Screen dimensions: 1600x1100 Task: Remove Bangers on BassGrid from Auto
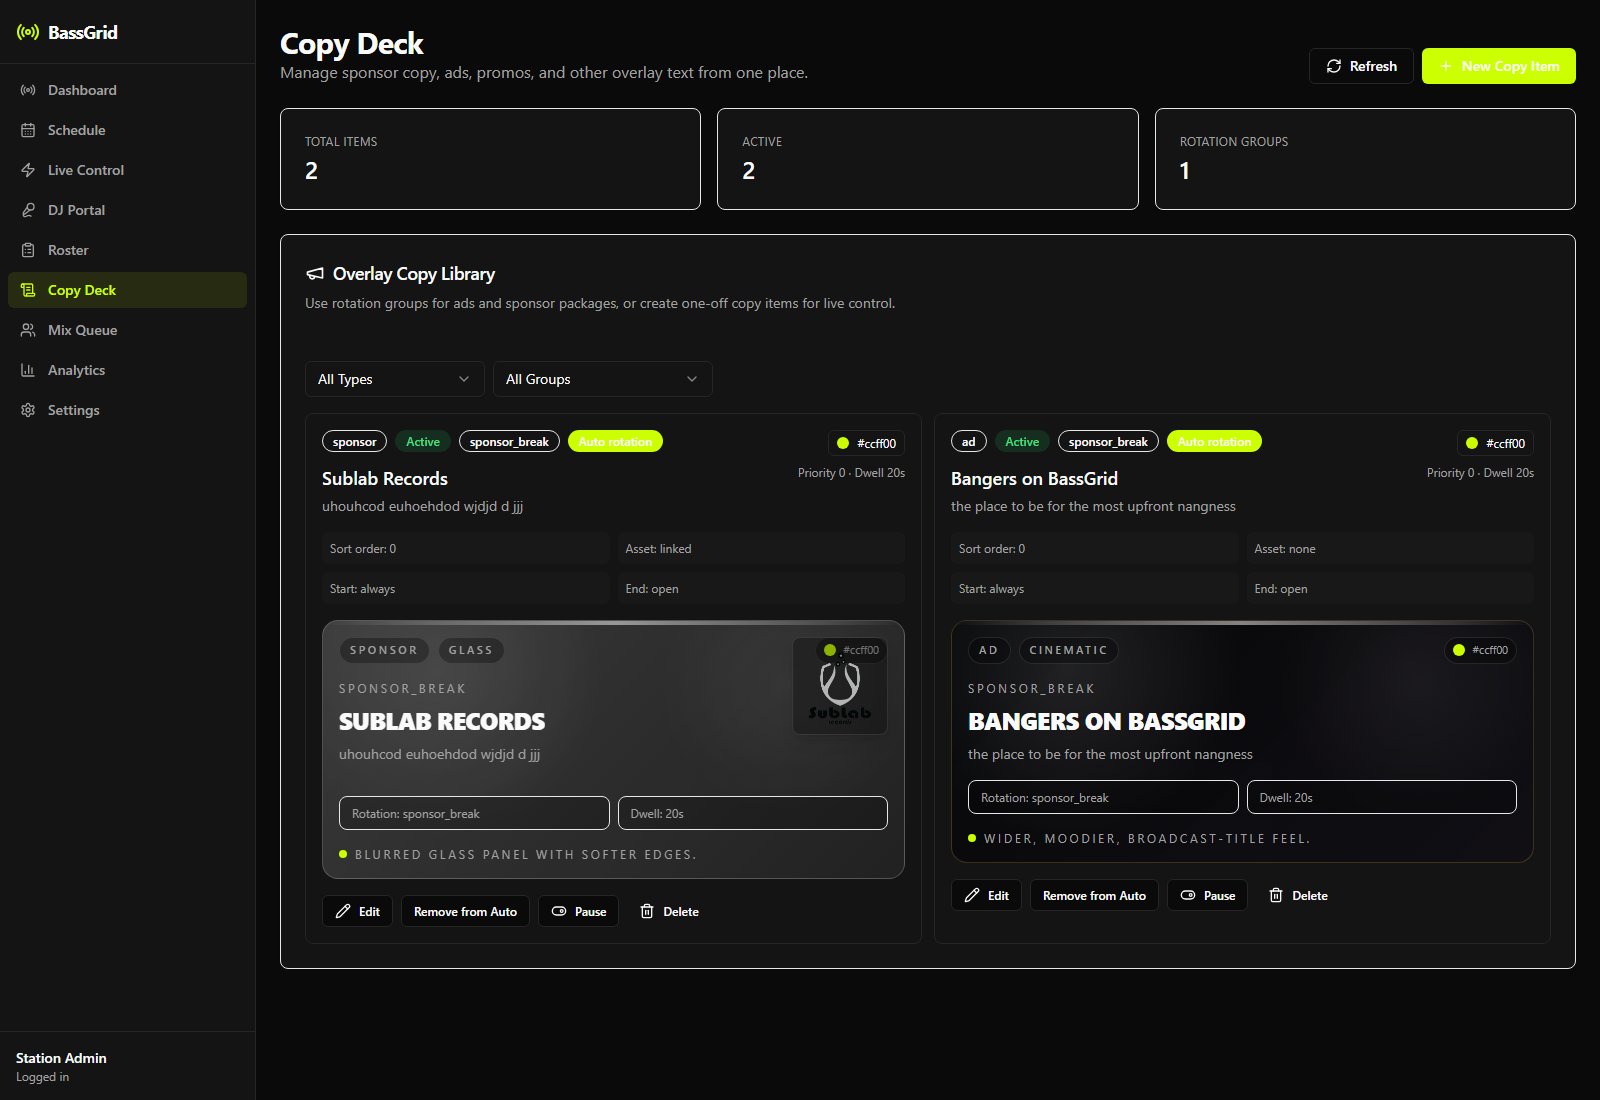click(x=1095, y=895)
